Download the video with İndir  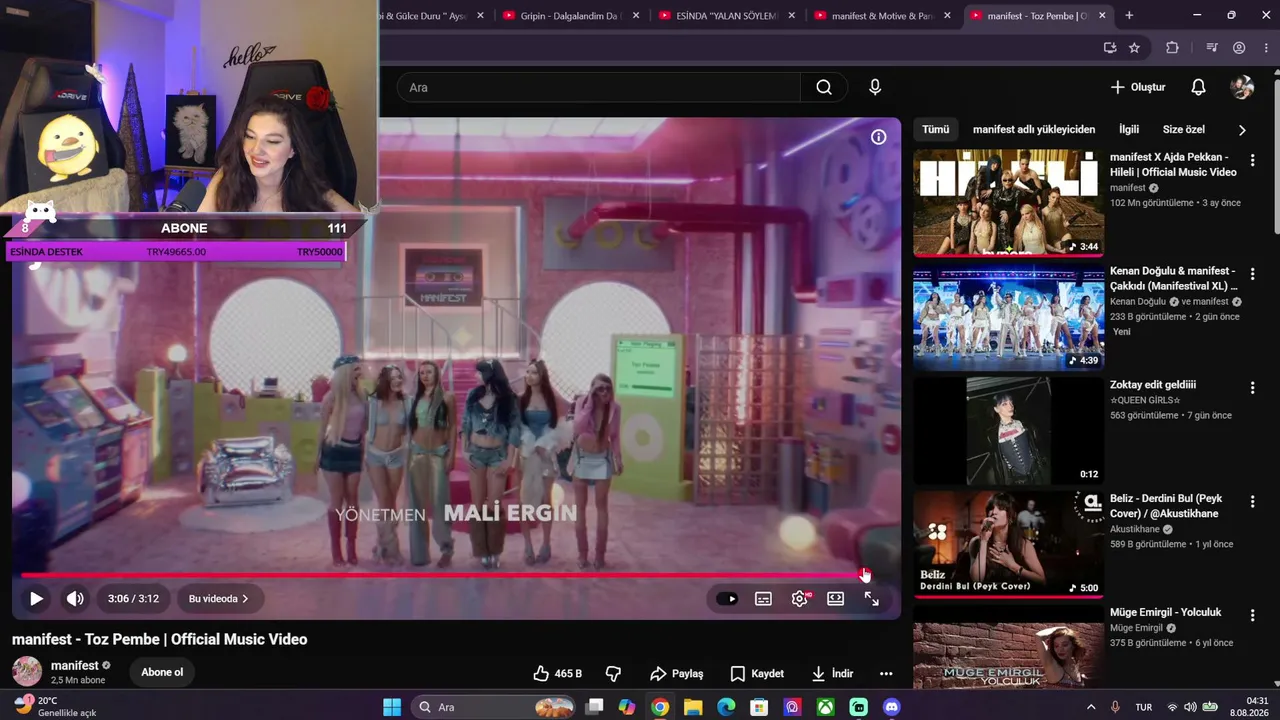tap(832, 673)
